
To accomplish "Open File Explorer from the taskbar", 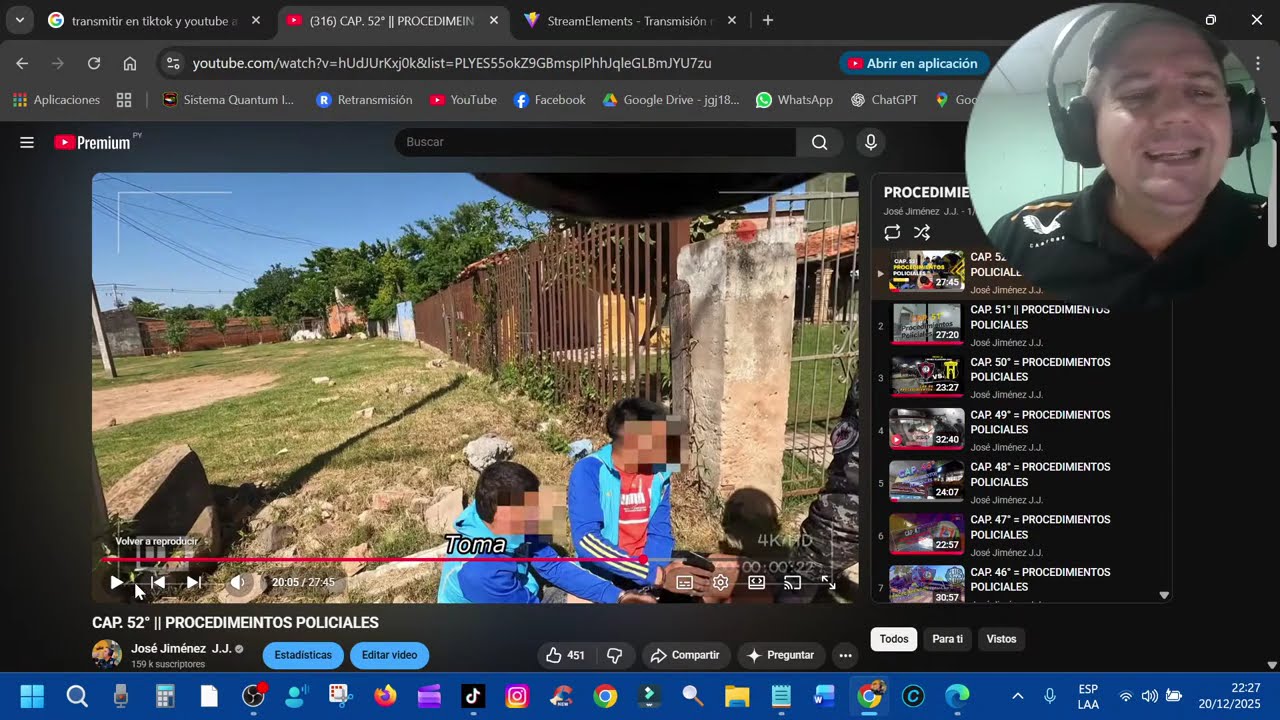I will 737,696.
